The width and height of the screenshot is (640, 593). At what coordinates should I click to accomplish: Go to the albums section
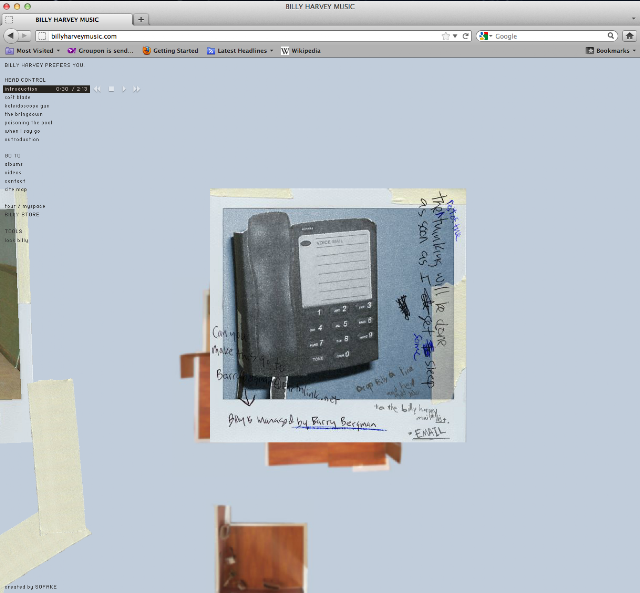coord(13,164)
